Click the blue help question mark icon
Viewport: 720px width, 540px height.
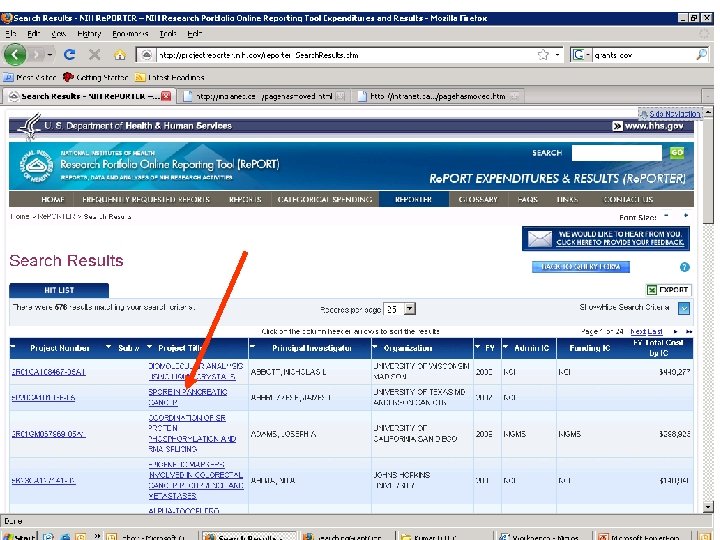point(684,267)
